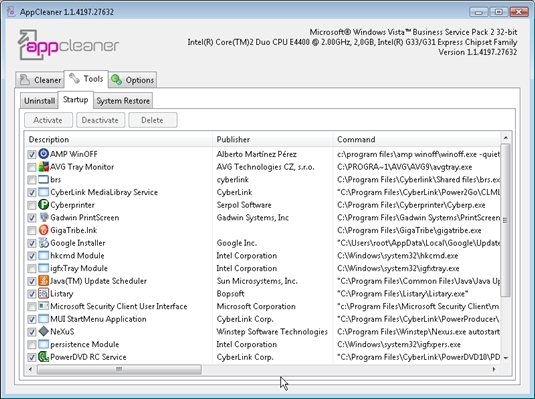Viewport: 535px width, 399px height.
Task: Click the Java(TM) Update Scheduler icon
Action: 43,281
